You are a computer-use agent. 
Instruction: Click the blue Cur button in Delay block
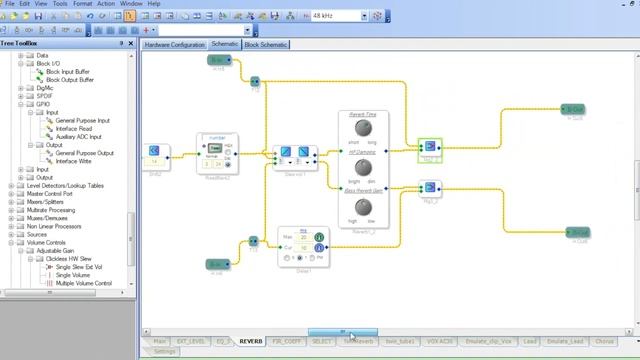(319, 248)
